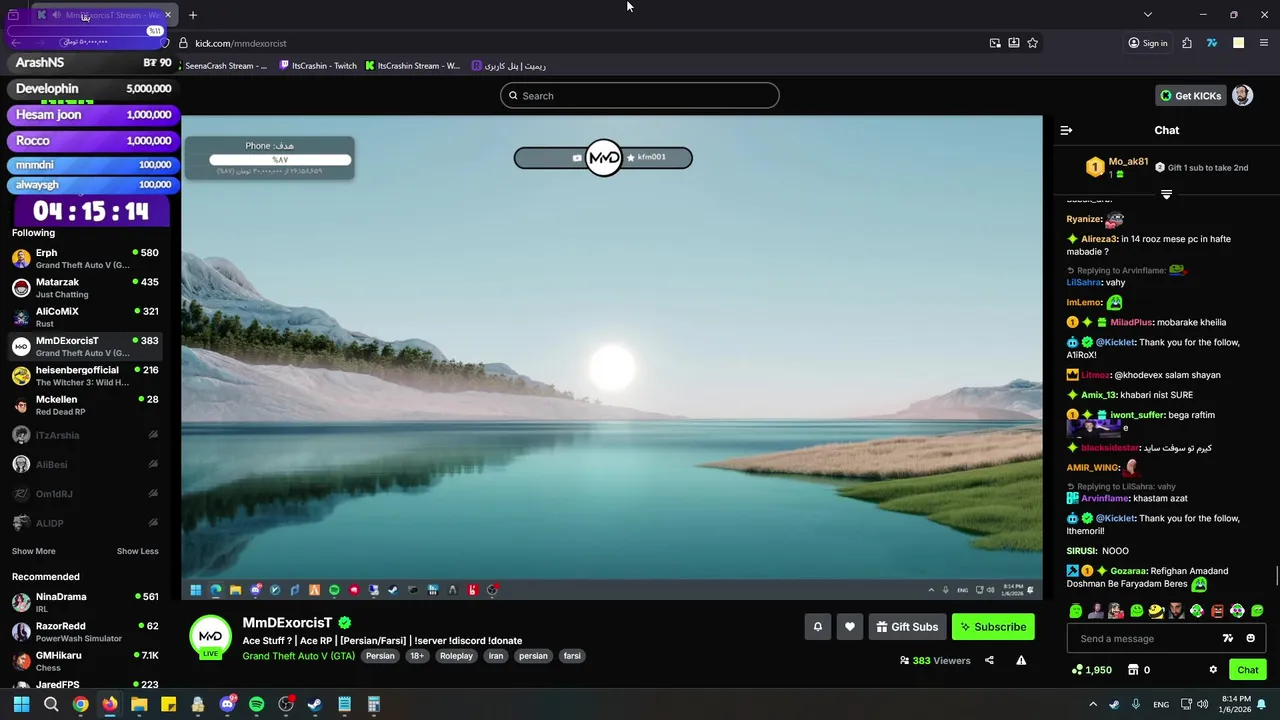Viewport: 1280px width, 720px height.
Task: Click Gift 1 sub to take 2nd
Action: pyautogui.click(x=1201, y=168)
